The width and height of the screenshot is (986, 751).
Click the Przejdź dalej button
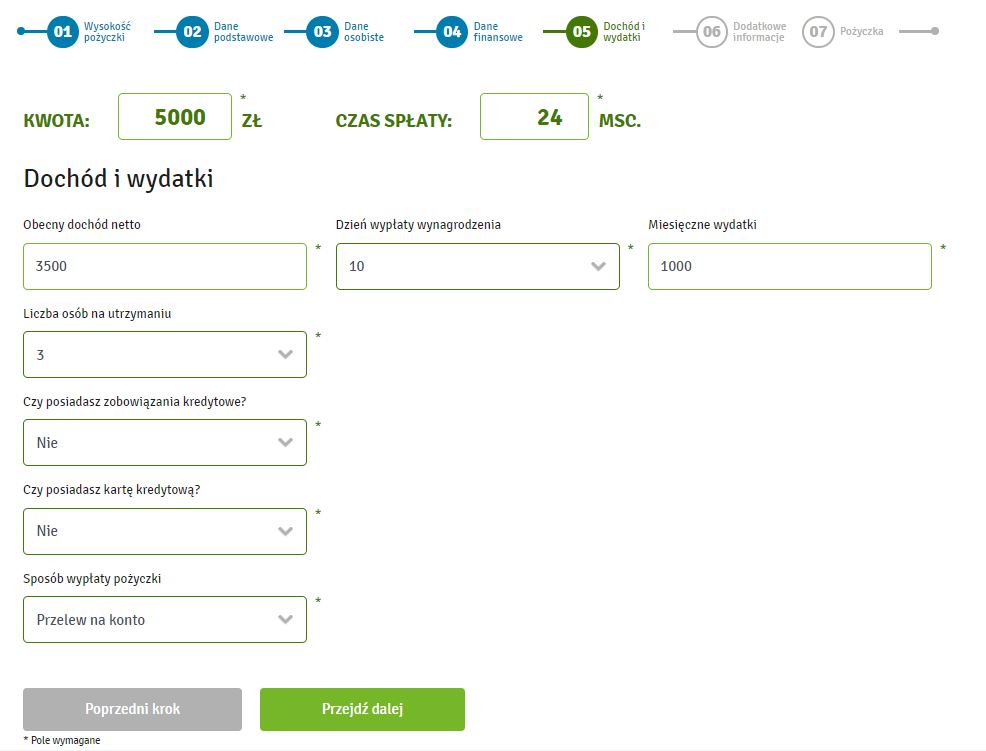tap(362, 709)
